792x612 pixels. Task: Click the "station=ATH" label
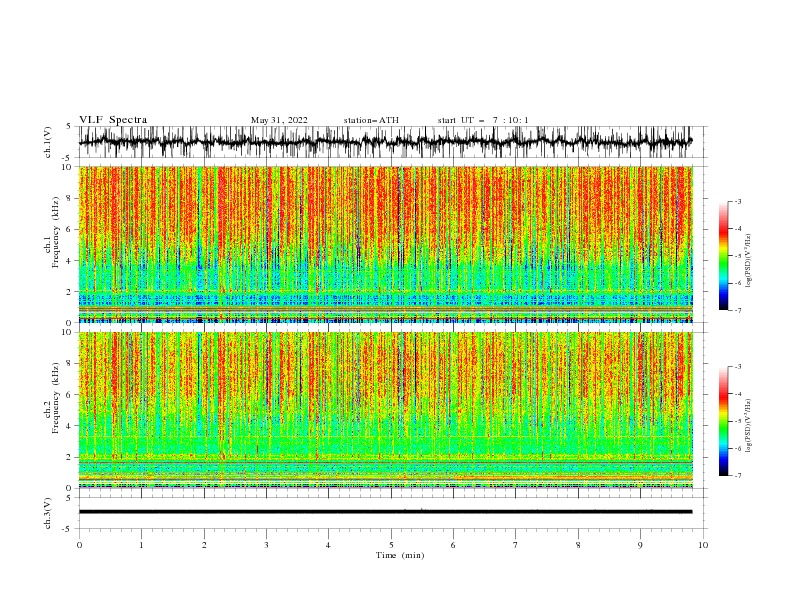coord(371,120)
